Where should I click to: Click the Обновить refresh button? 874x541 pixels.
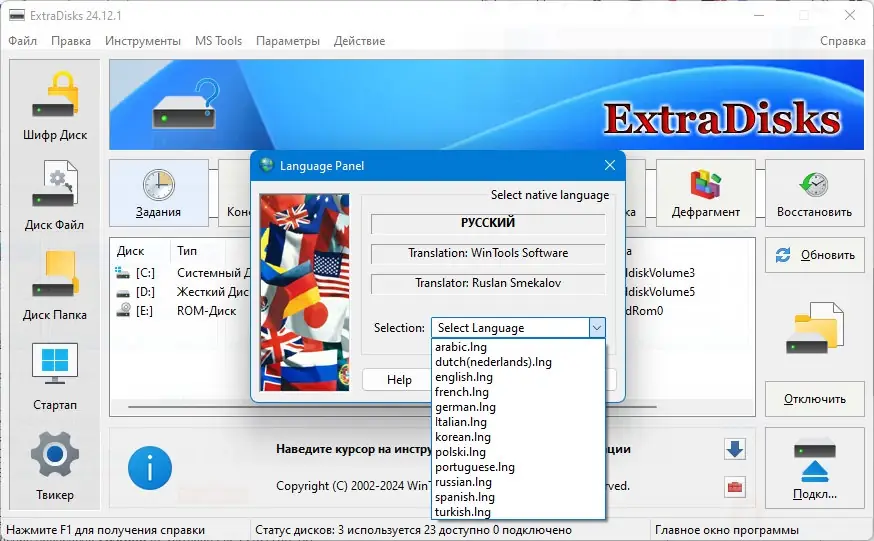(x=814, y=255)
